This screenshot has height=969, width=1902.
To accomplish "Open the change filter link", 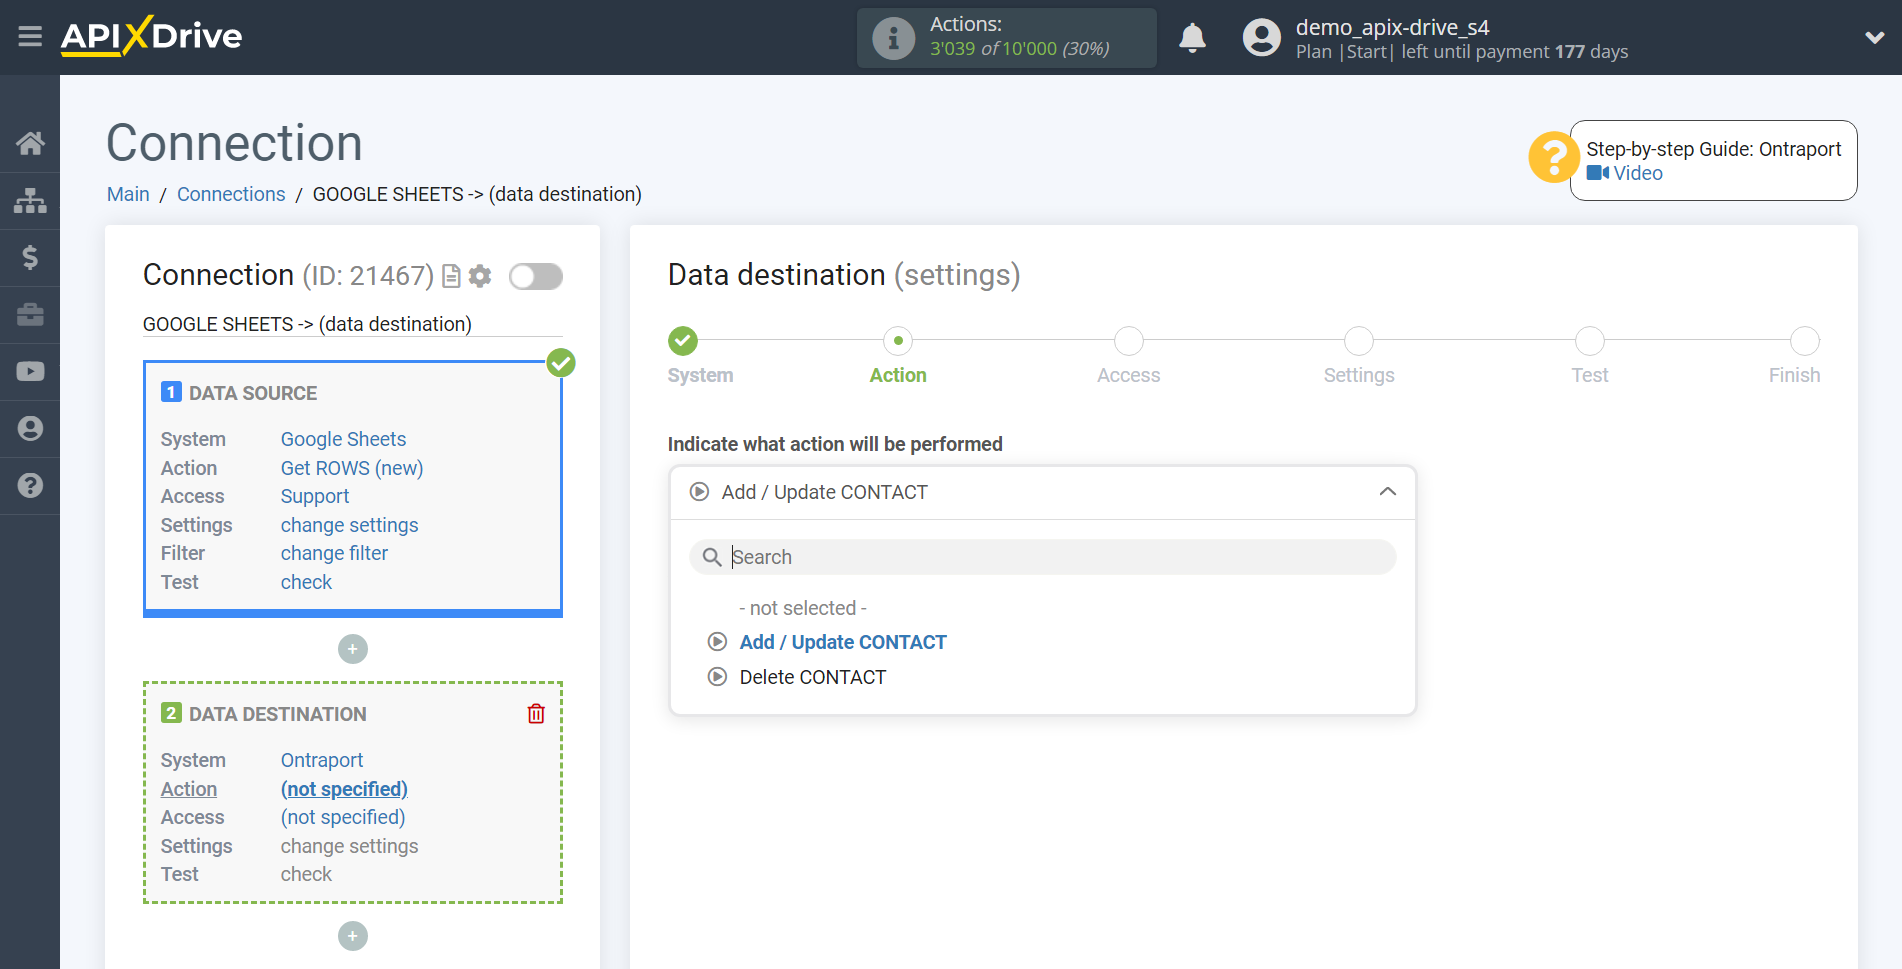I will pyautogui.click(x=334, y=553).
